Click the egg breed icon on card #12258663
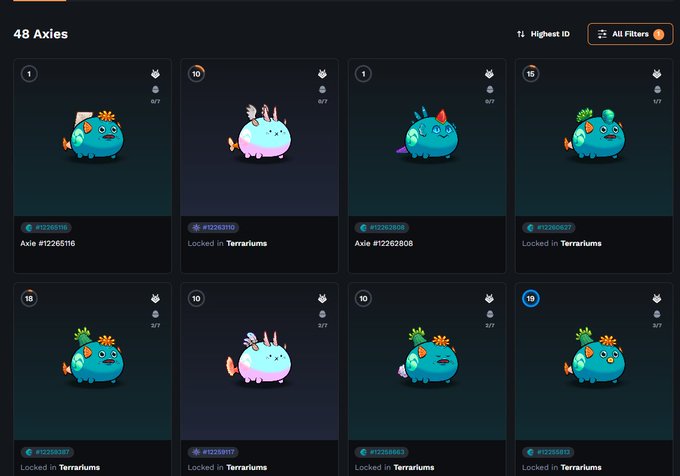 tap(490, 314)
